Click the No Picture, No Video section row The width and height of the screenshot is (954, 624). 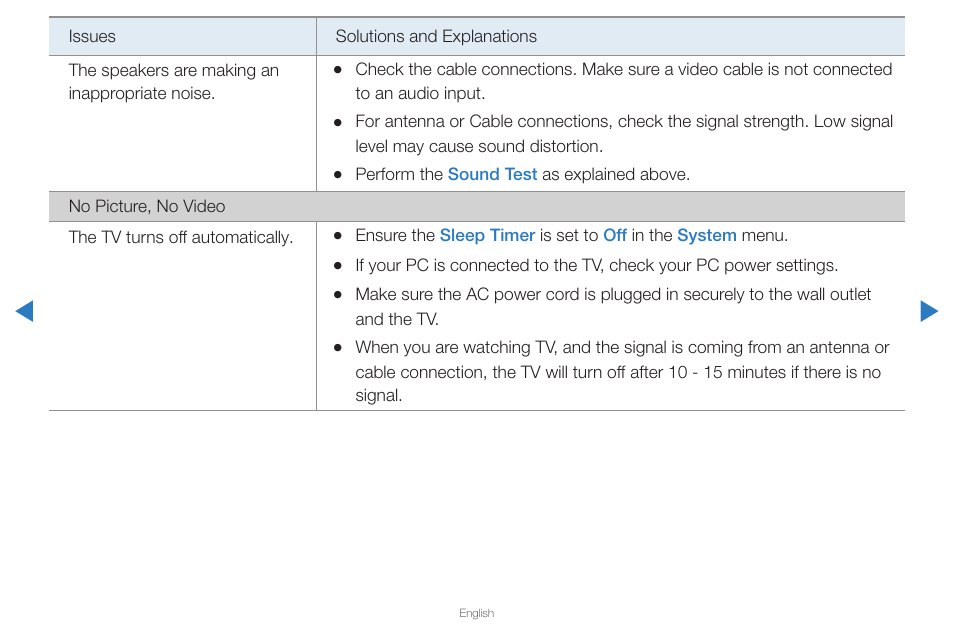click(476, 207)
